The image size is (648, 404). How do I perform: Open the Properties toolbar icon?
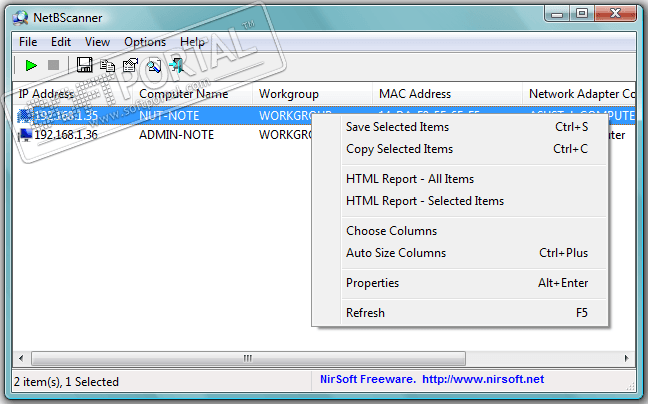coord(131,65)
